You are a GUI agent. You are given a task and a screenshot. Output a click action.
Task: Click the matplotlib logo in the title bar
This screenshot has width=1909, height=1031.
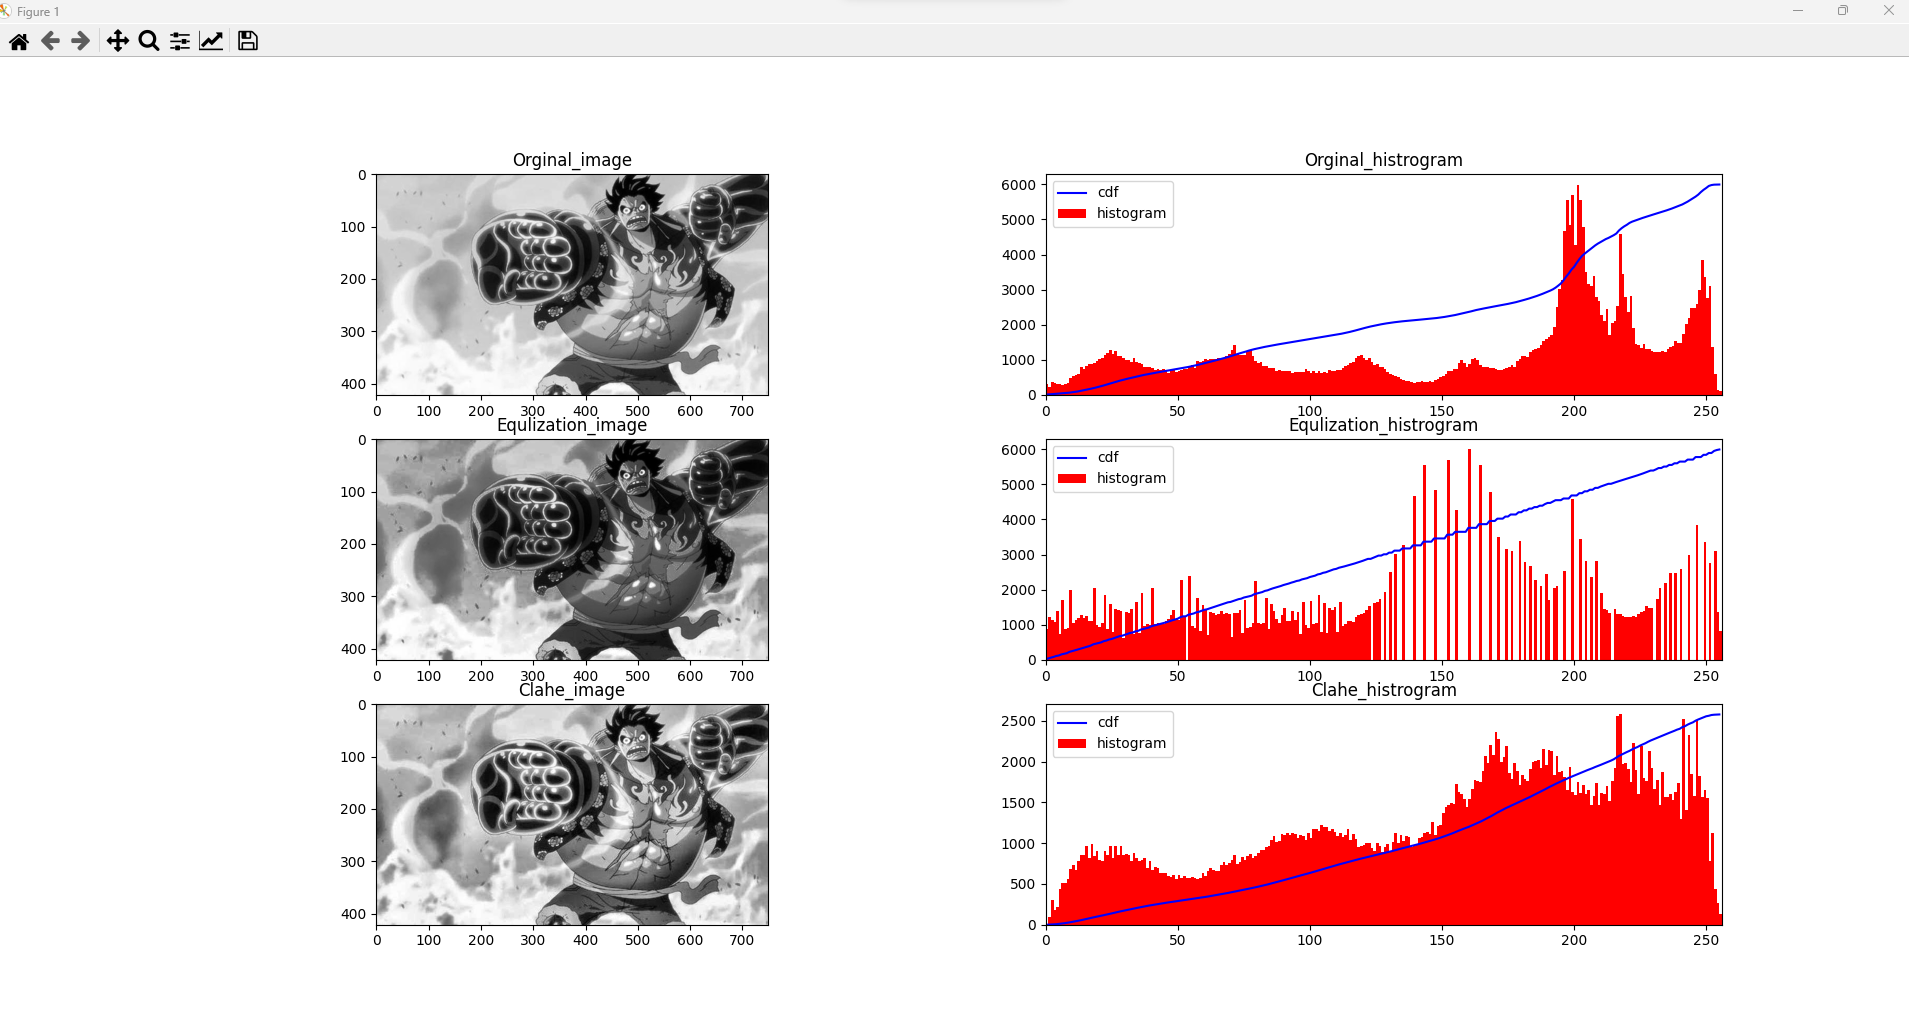pyautogui.click(x=8, y=11)
